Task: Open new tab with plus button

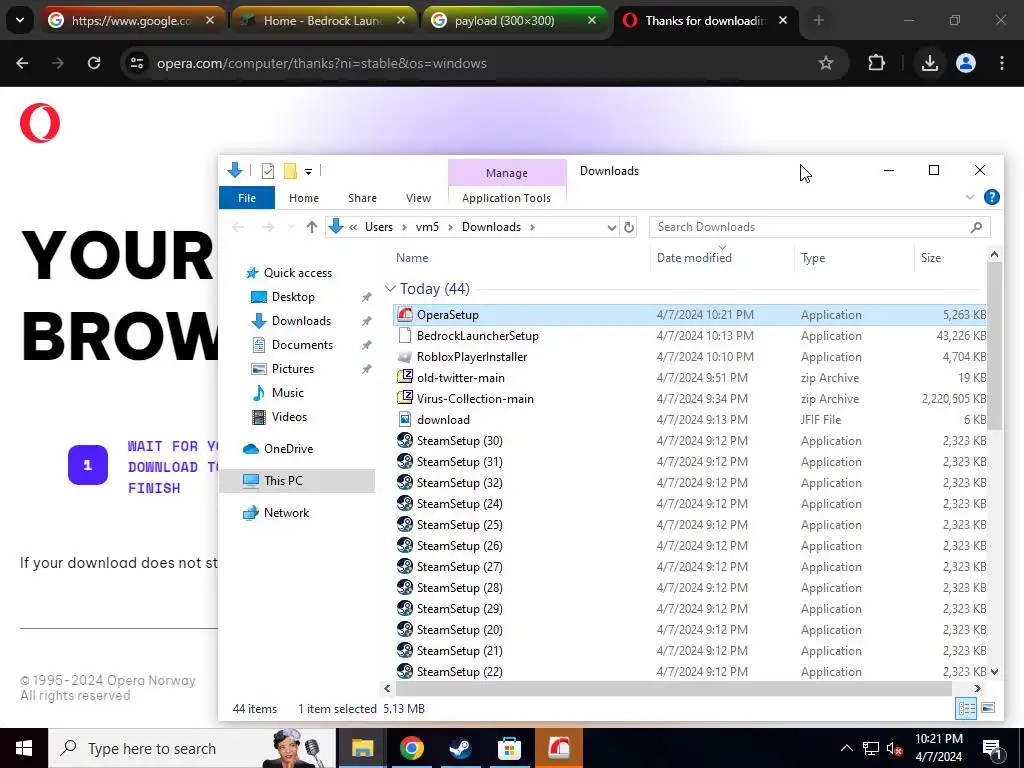Action: 818,20
